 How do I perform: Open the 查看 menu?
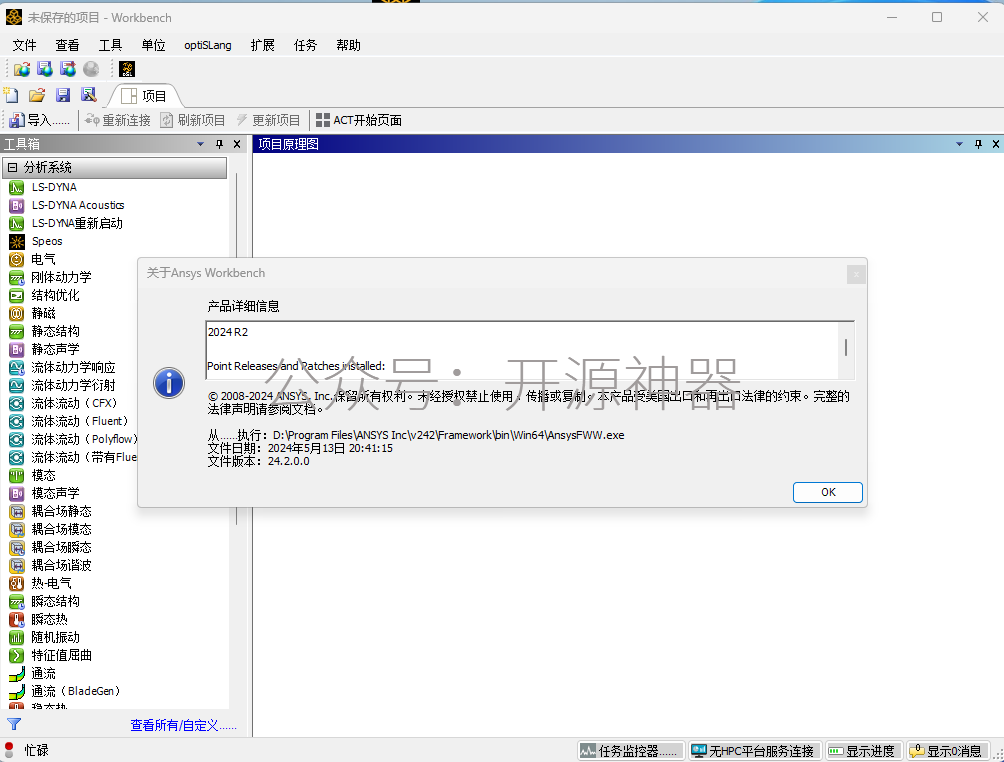click(67, 45)
